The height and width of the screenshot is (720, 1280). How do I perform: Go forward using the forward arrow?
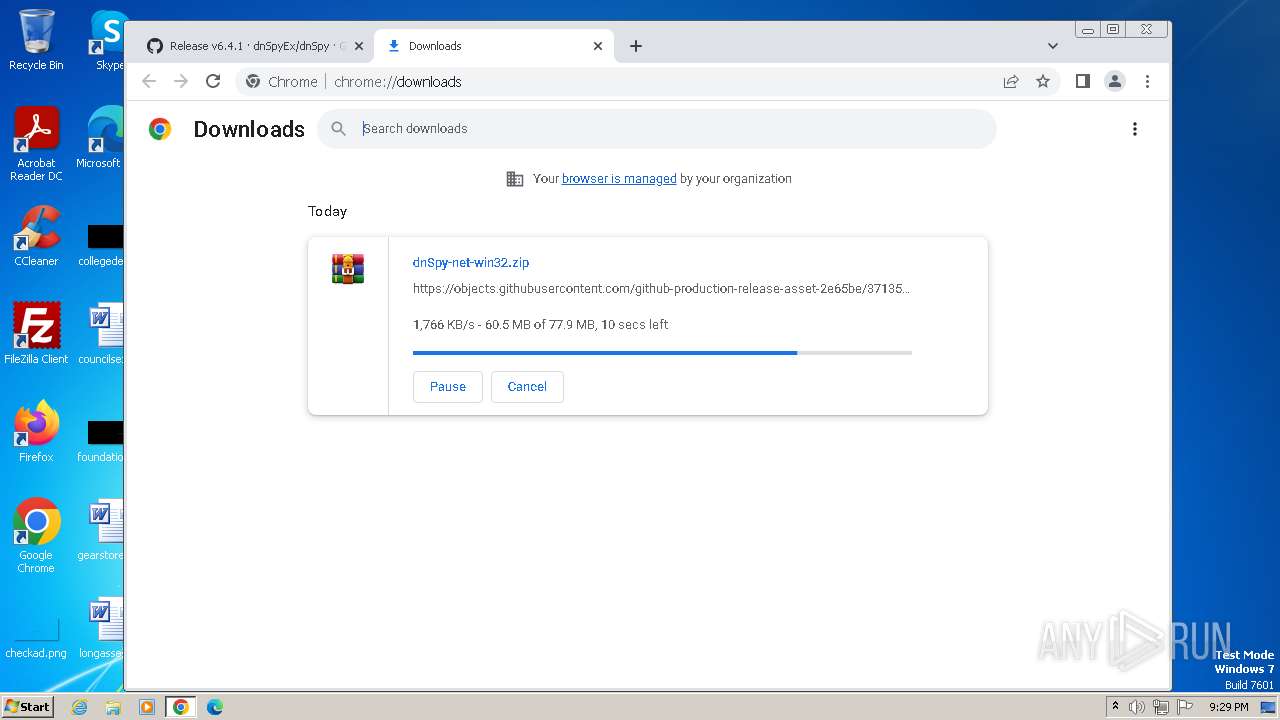181,82
